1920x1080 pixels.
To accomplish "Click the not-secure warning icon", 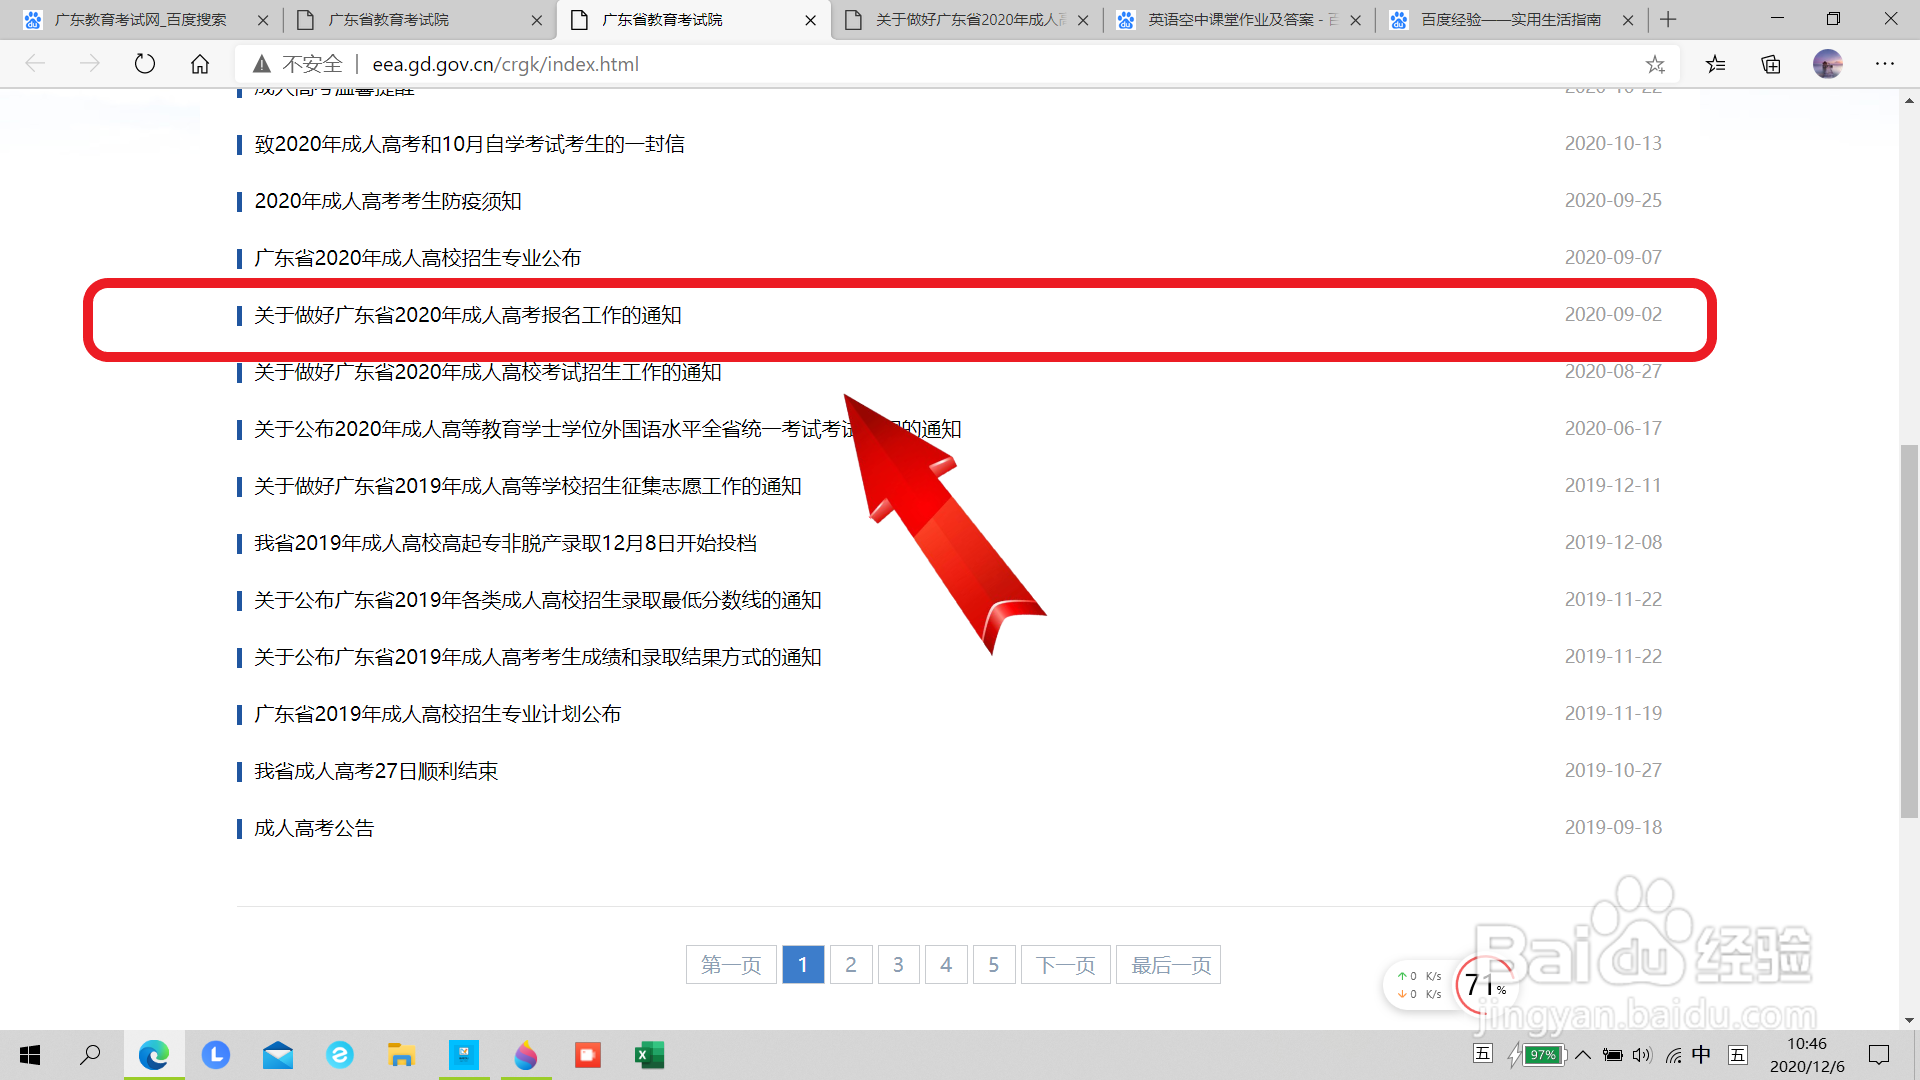I will [x=262, y=64].
